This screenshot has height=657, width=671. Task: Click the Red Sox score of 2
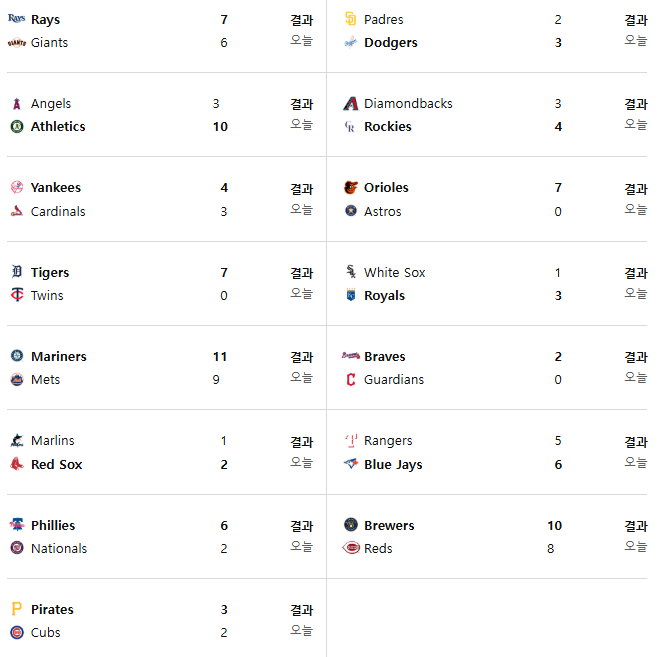pos(224,464)
